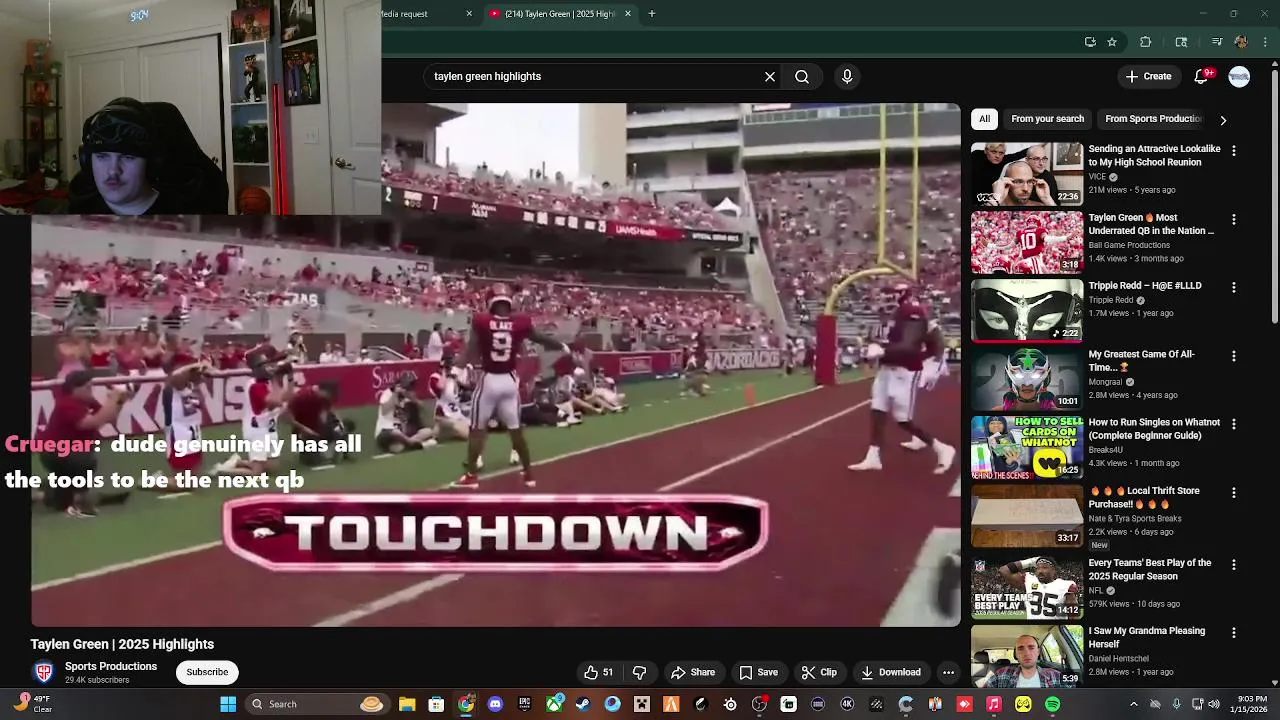
Task: Open the Chrome media controls icon
Action: click(1217, 42)
